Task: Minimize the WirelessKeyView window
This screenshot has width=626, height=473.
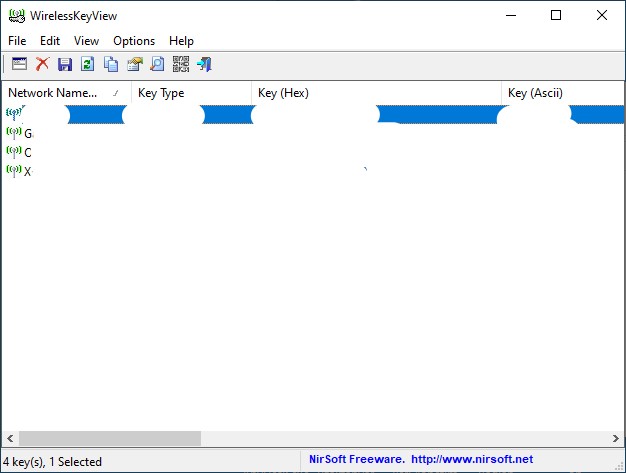Action: (511, 15)
